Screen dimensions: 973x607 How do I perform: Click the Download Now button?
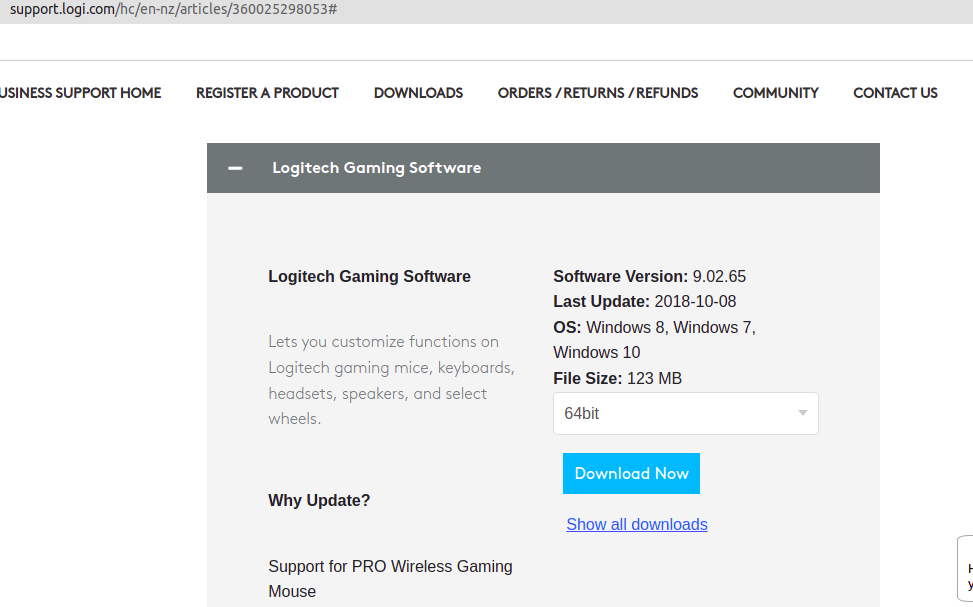(631, 473)
